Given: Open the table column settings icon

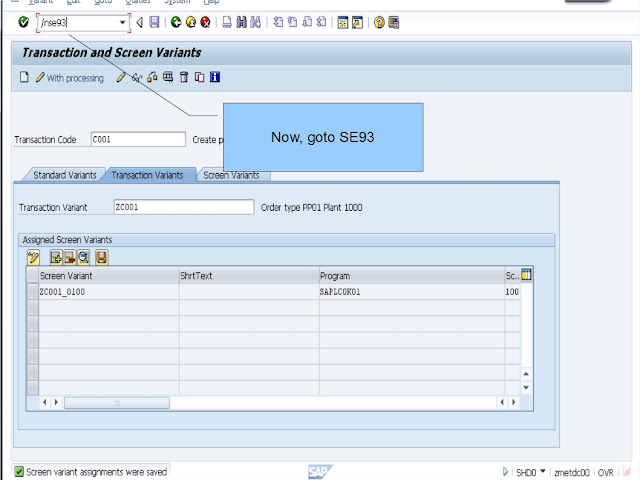Looking at the screenshot, I should pos(527,275).
